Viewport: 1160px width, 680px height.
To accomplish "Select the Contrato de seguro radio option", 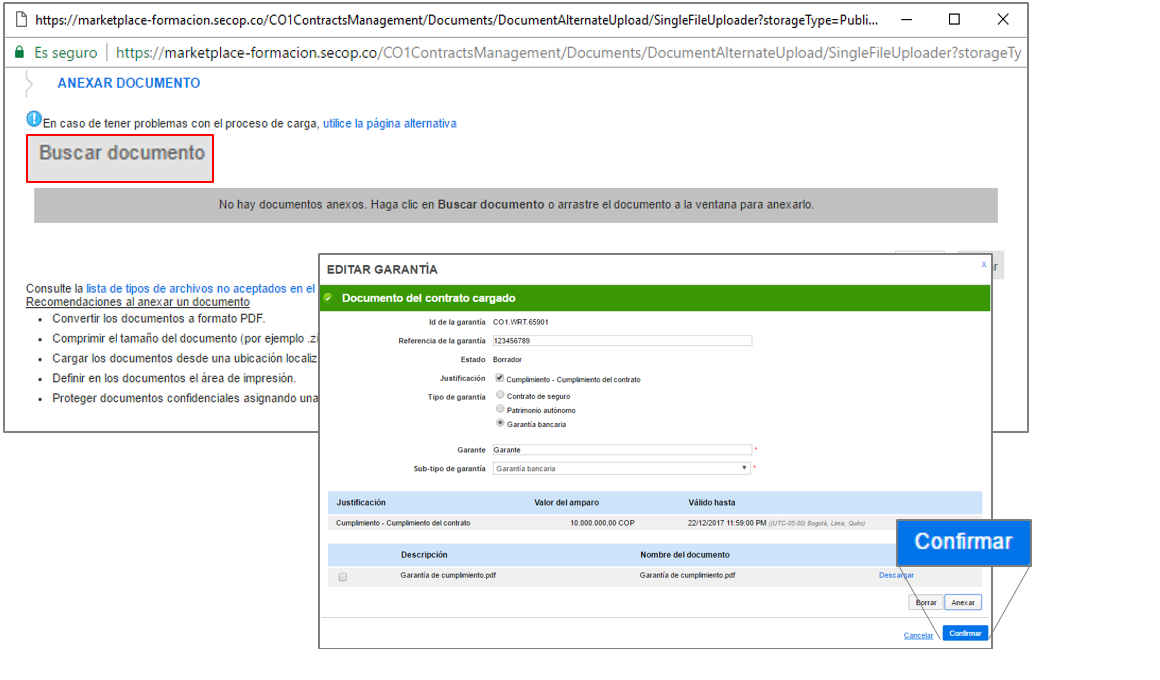I will [x=500, y=395].
